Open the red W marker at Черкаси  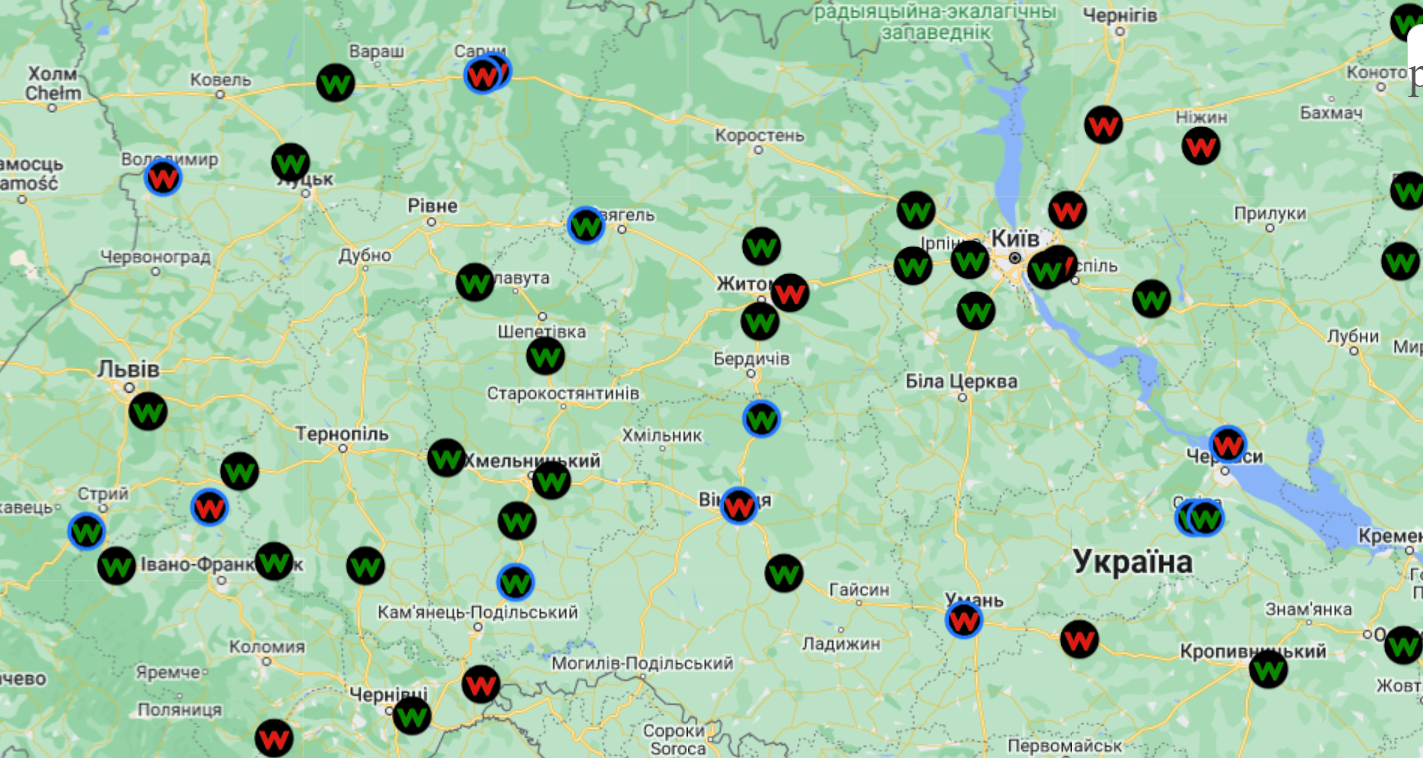point(1228,444)
